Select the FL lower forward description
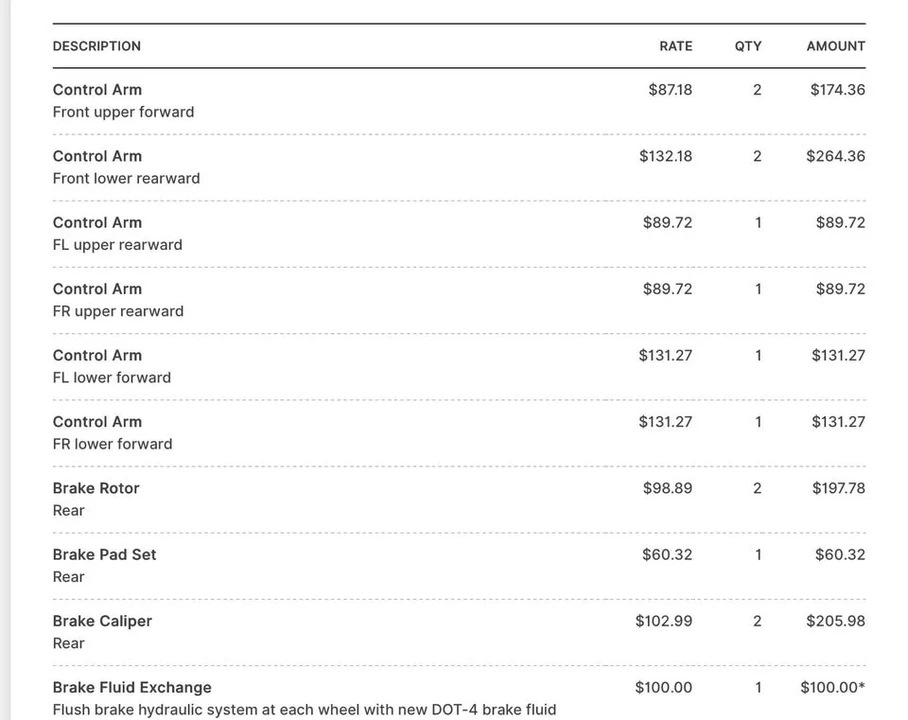This screenshot has height=720, width=908. [112, 378]
